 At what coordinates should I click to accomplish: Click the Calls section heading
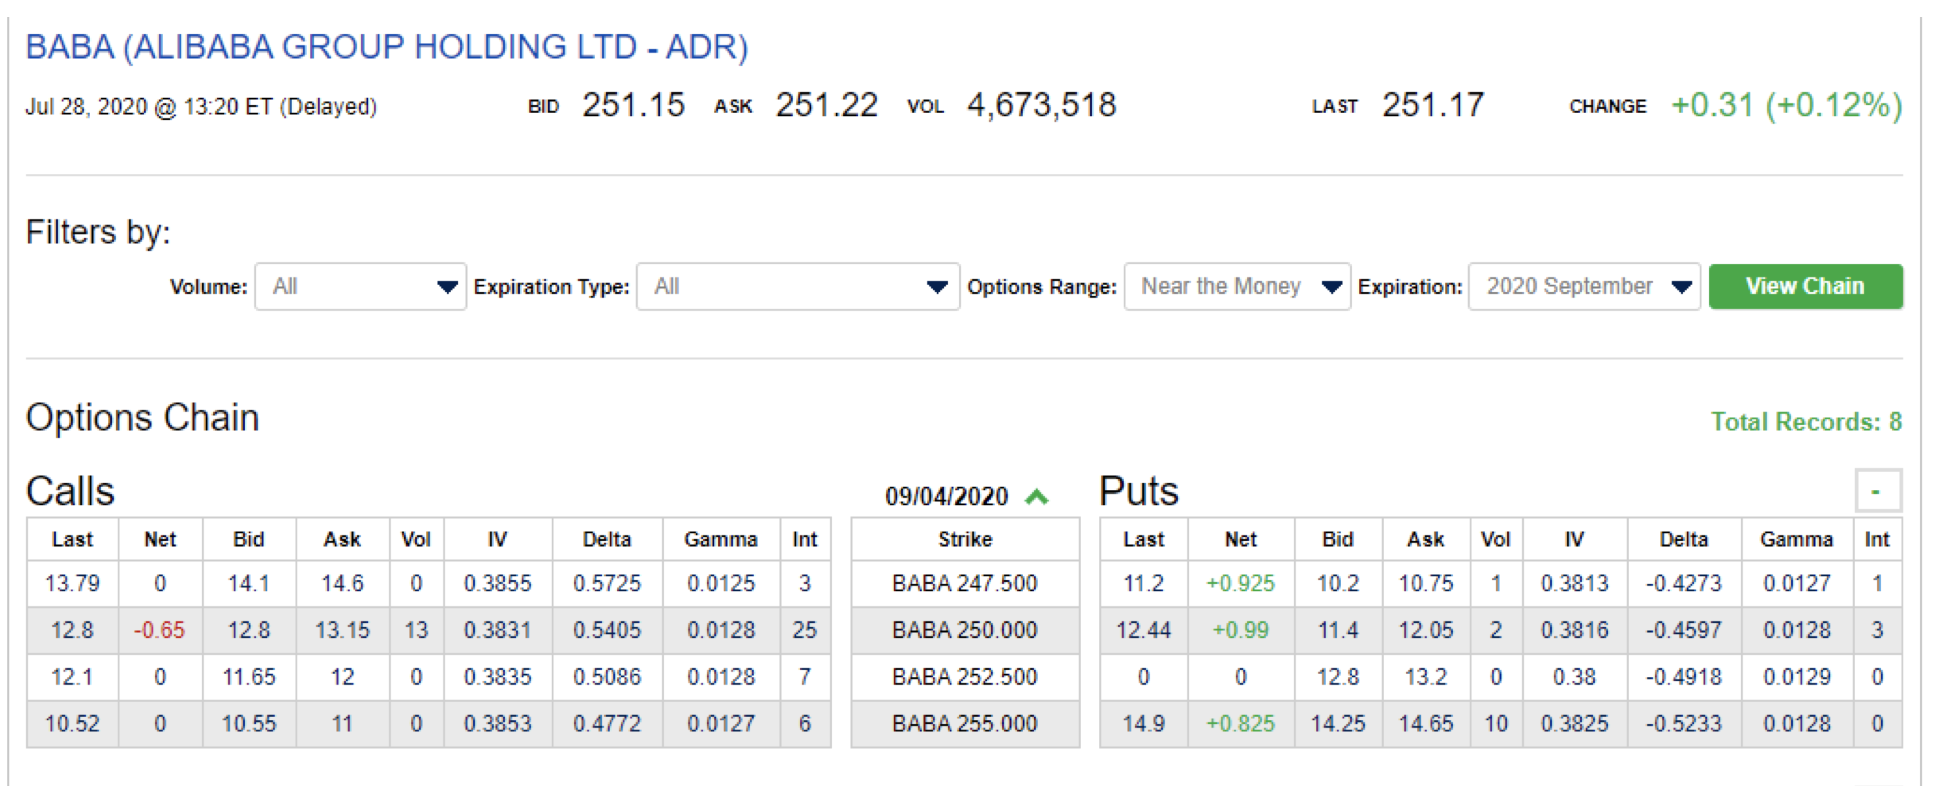tap(70, 491)
